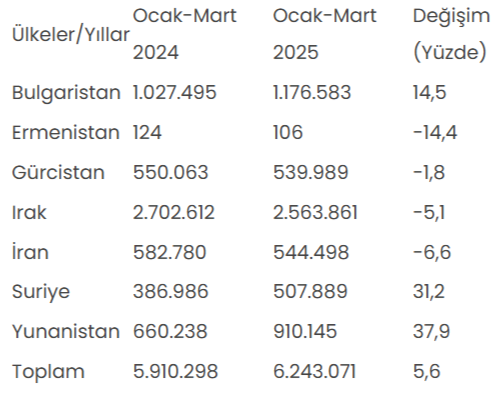This screenshot has height=395, width=502.
Task: Click the total 2024 value 5.910.298
Action: tap(175, 372)
